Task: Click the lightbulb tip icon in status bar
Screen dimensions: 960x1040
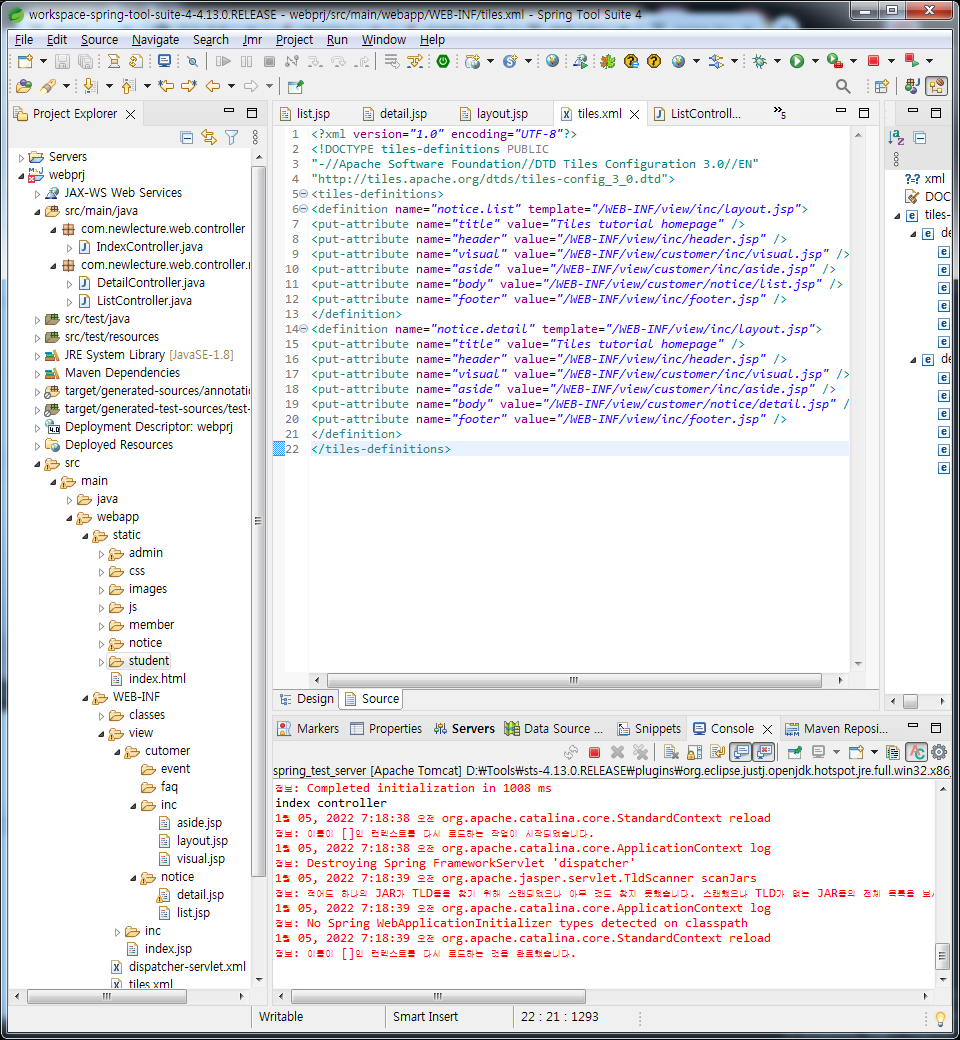Action: 940,1017
